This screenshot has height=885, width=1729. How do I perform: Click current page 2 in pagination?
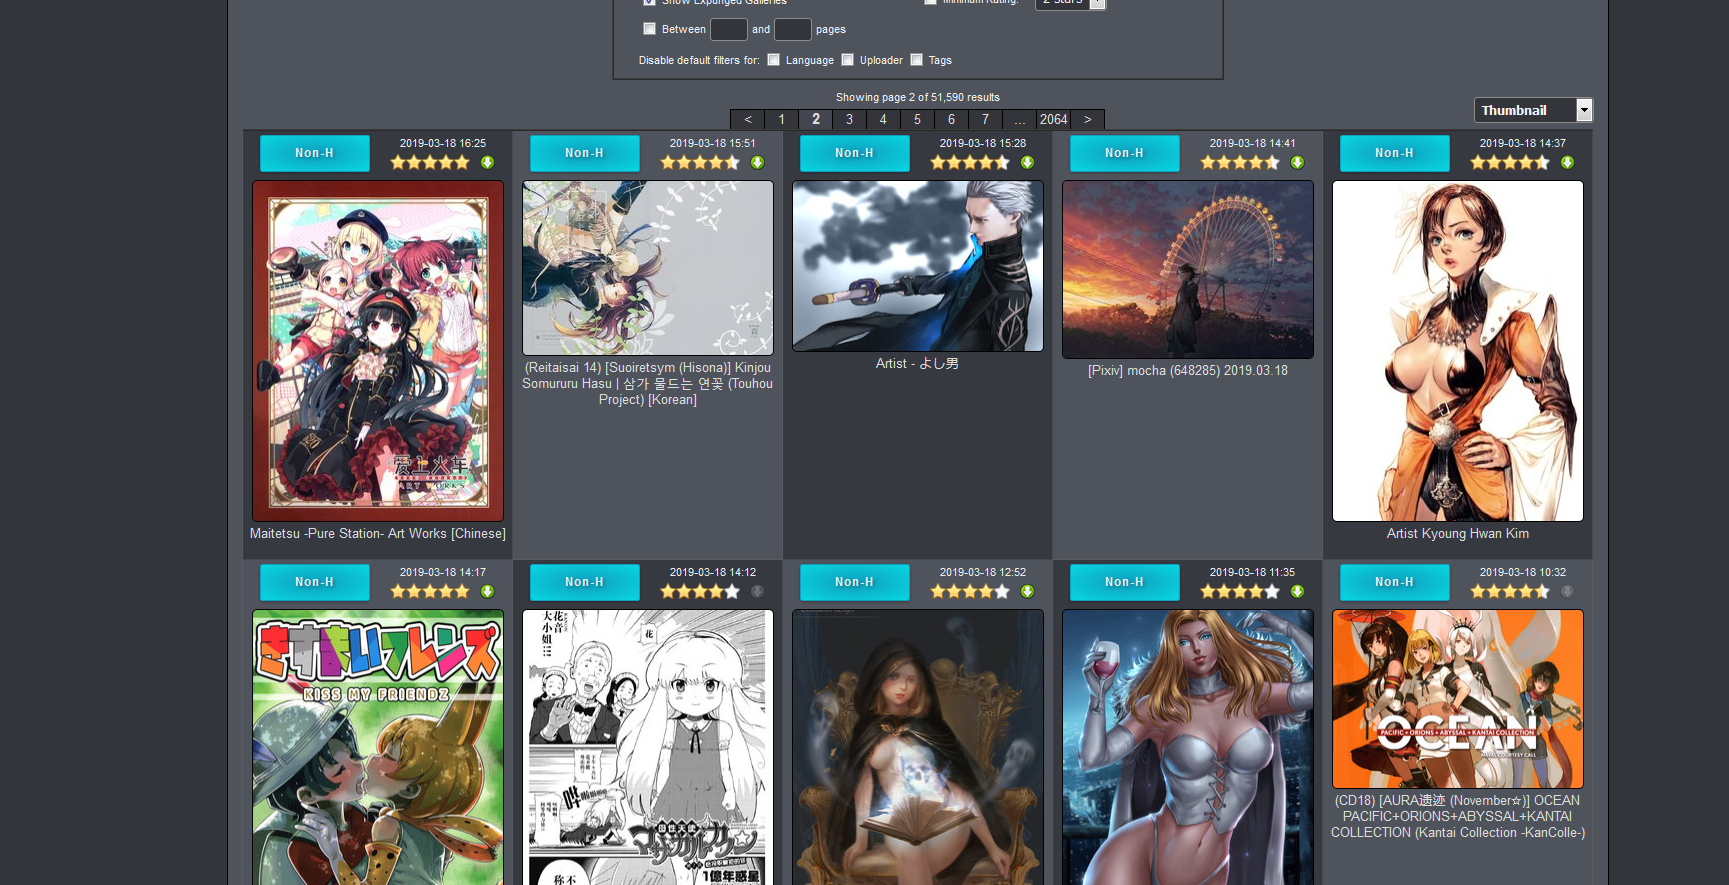coord(816,119)
